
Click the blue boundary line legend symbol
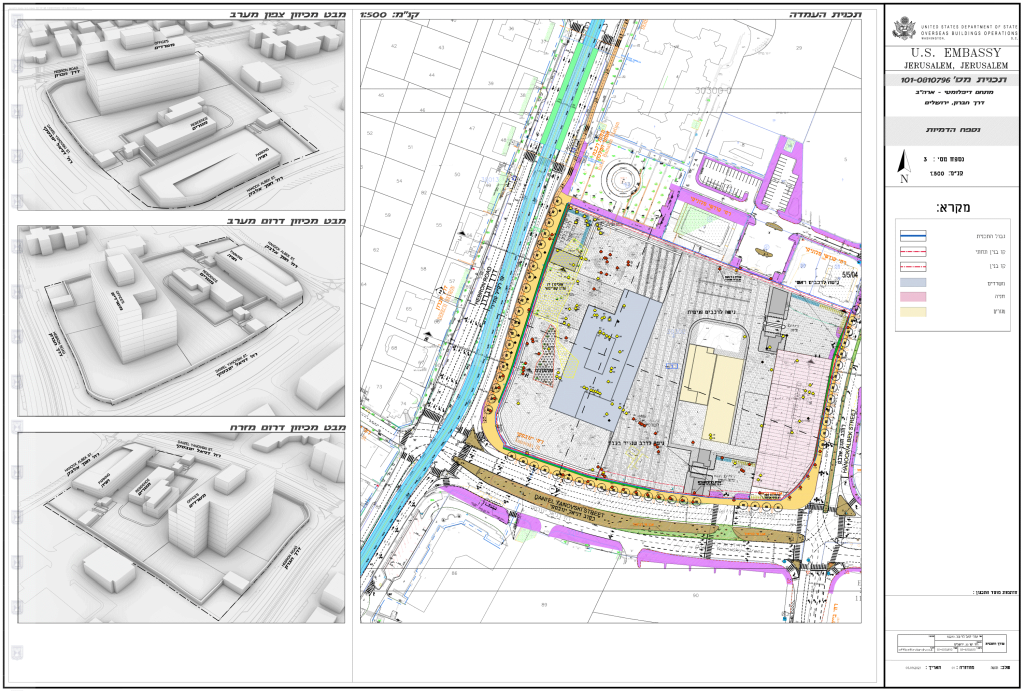[912, 236]
